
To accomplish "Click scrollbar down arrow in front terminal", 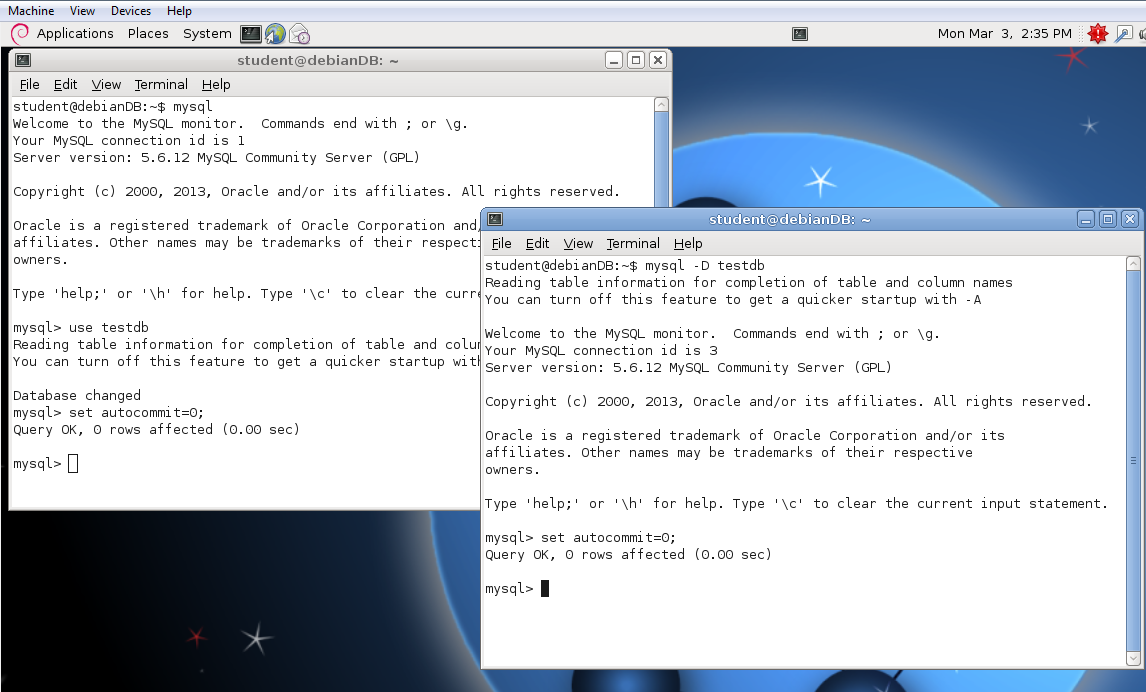I will coord(1134,658).
